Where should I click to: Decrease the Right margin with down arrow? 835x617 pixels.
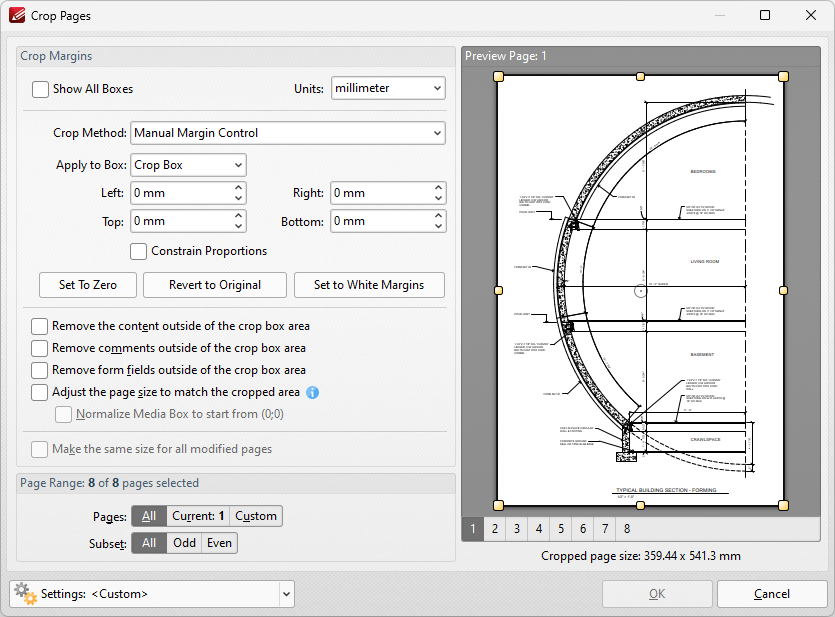pos(438,198)
